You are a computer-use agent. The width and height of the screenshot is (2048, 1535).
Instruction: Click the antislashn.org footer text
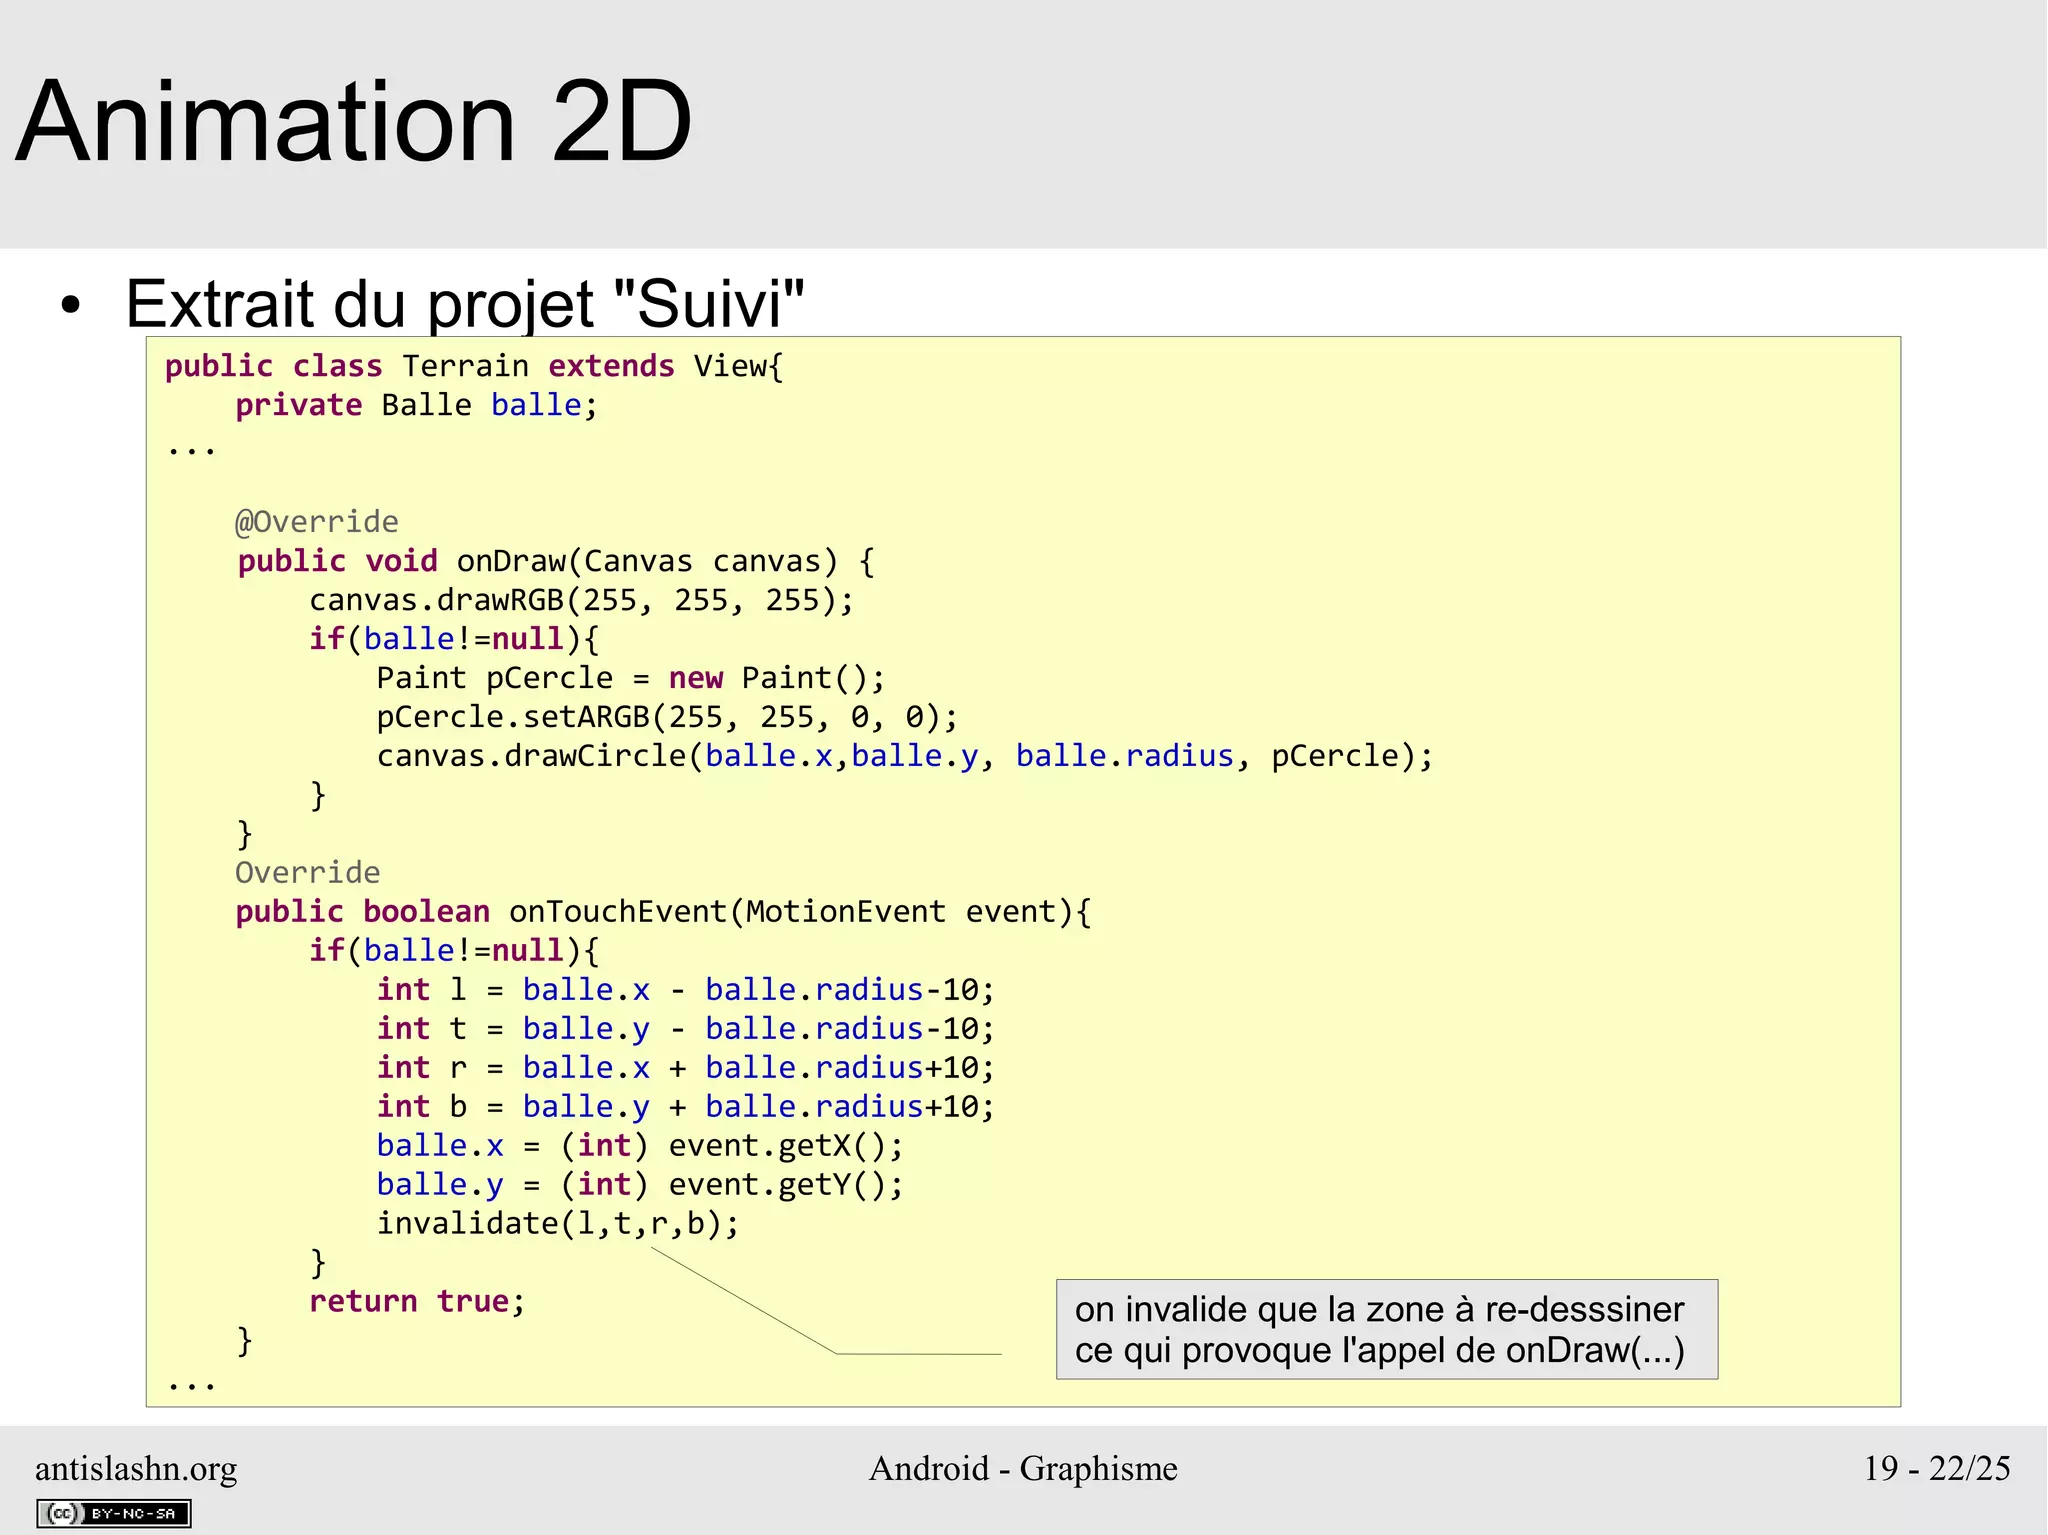[136, 1468]
